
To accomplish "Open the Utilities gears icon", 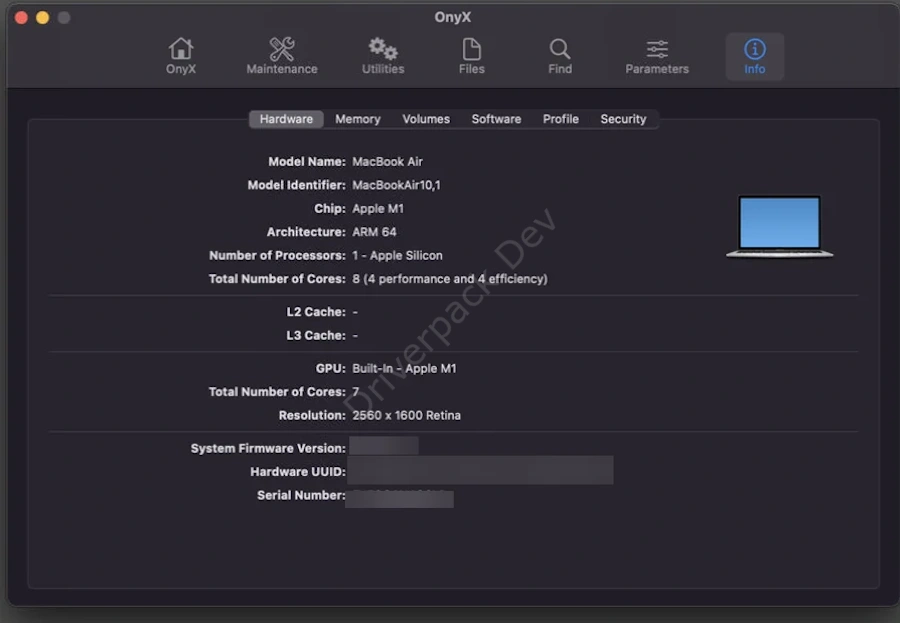I will (x=383, y=56).
